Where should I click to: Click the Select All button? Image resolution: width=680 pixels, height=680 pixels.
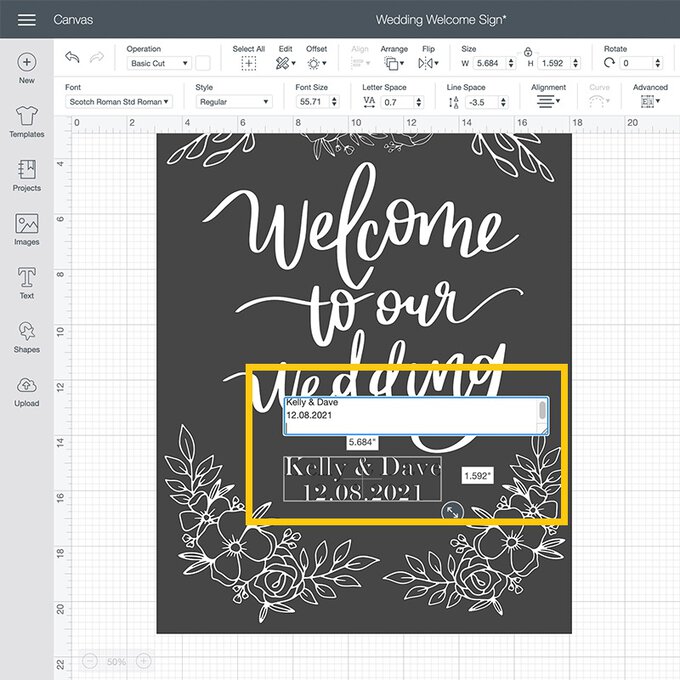249,63
